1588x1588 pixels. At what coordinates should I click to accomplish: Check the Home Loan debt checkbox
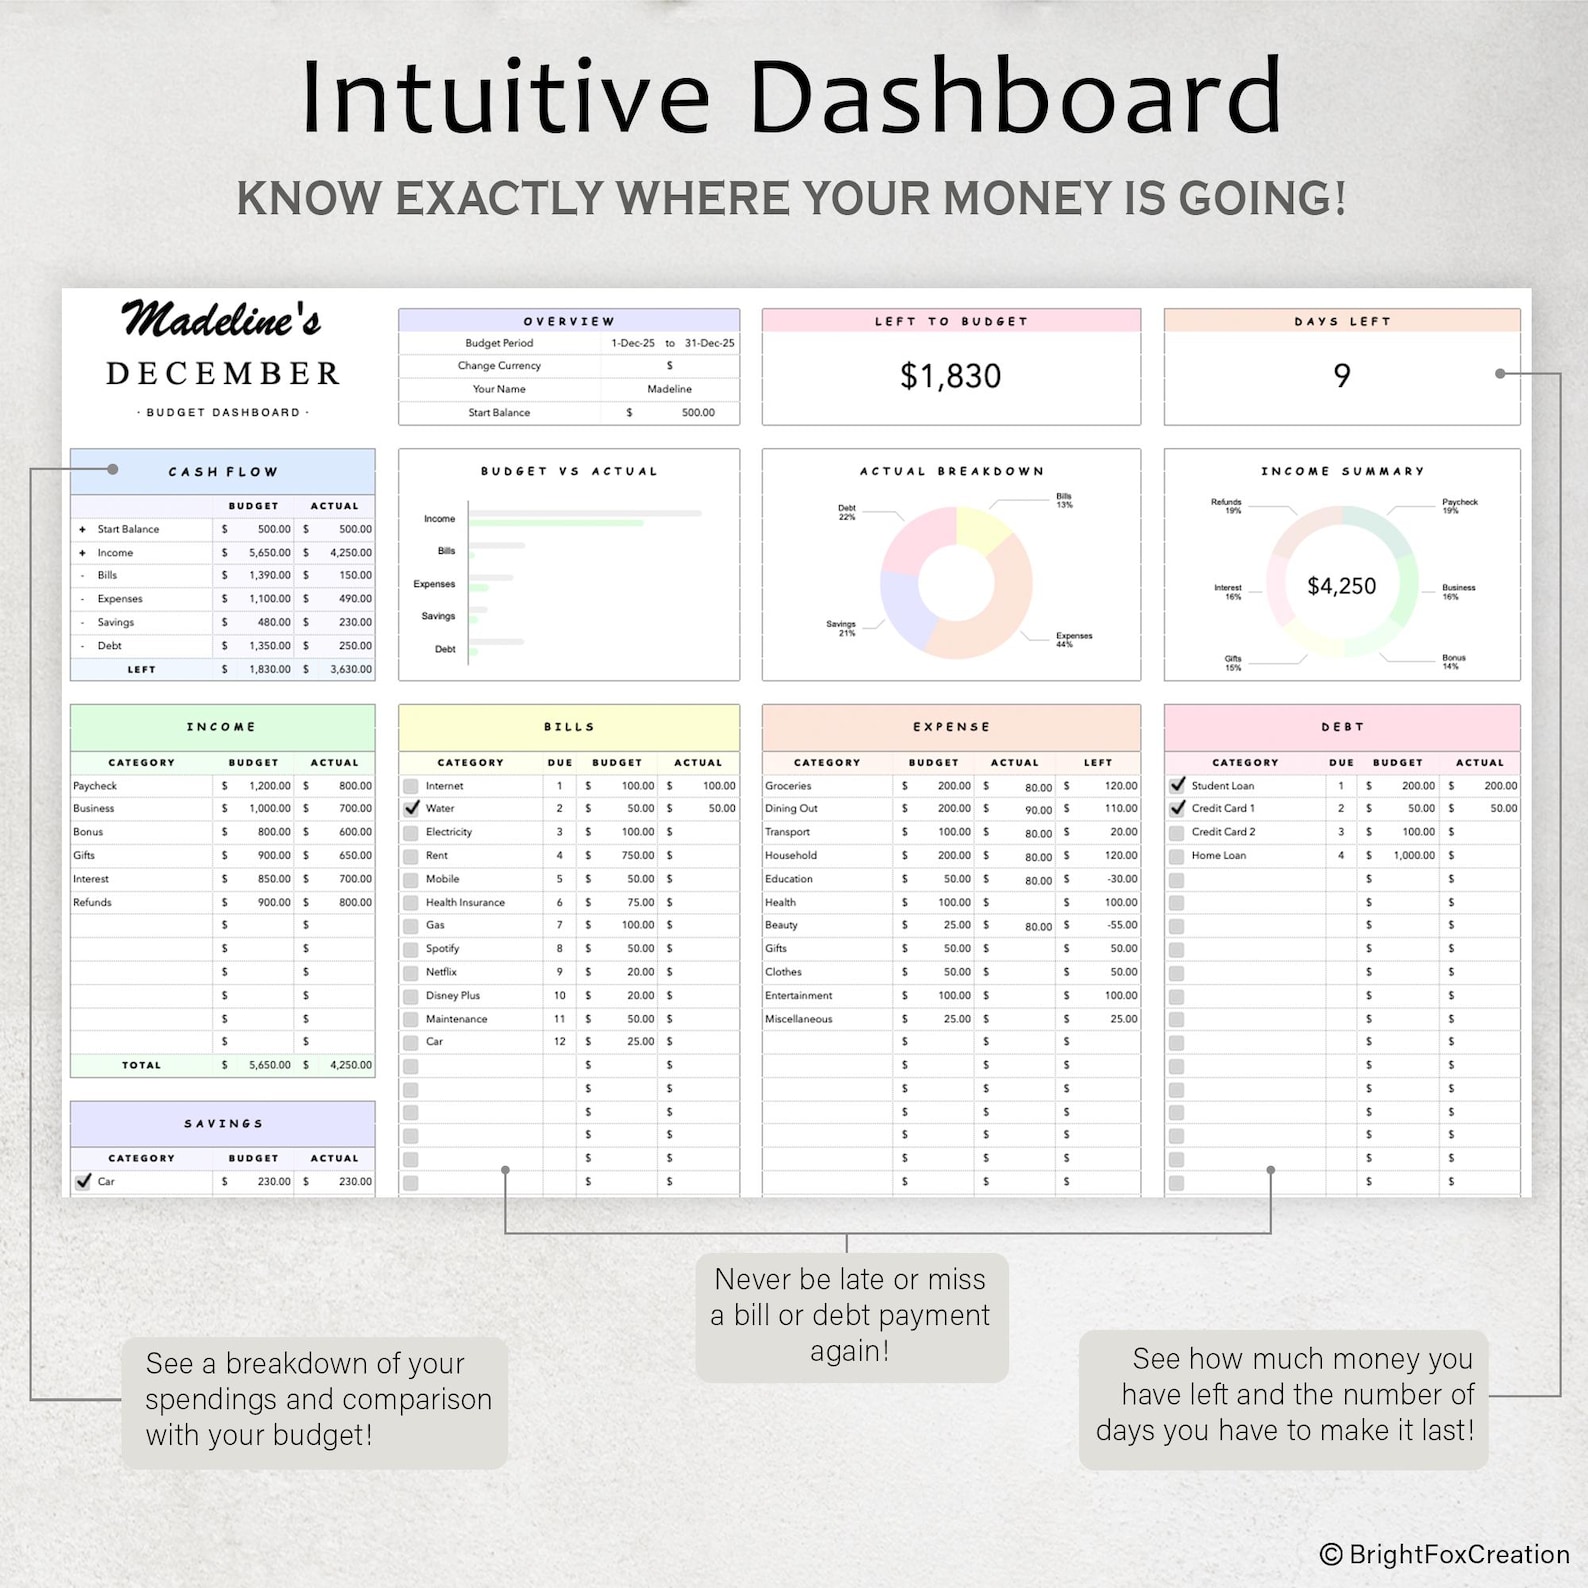1177,856
